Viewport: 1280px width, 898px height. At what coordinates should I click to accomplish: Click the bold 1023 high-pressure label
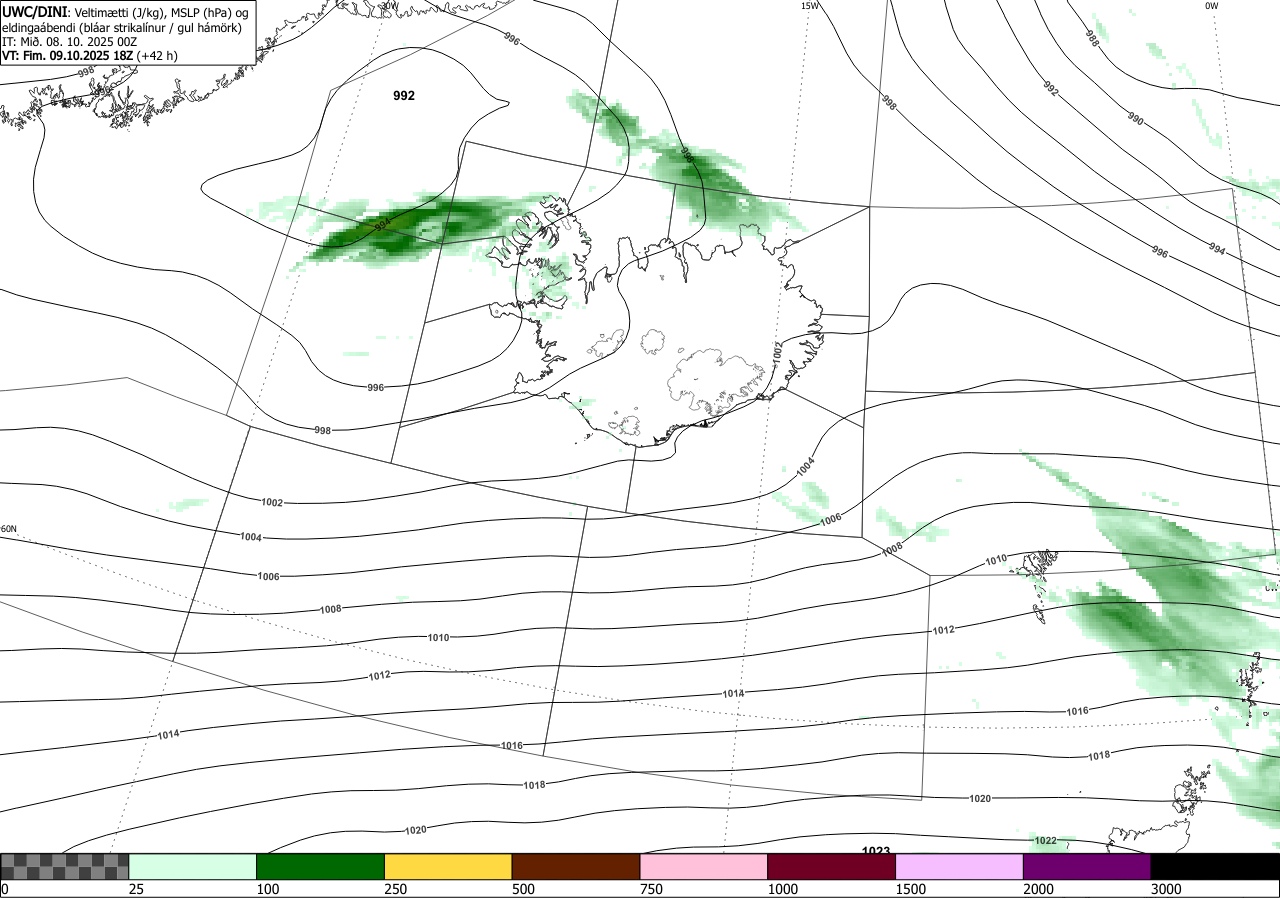click(x=876, y=851)
